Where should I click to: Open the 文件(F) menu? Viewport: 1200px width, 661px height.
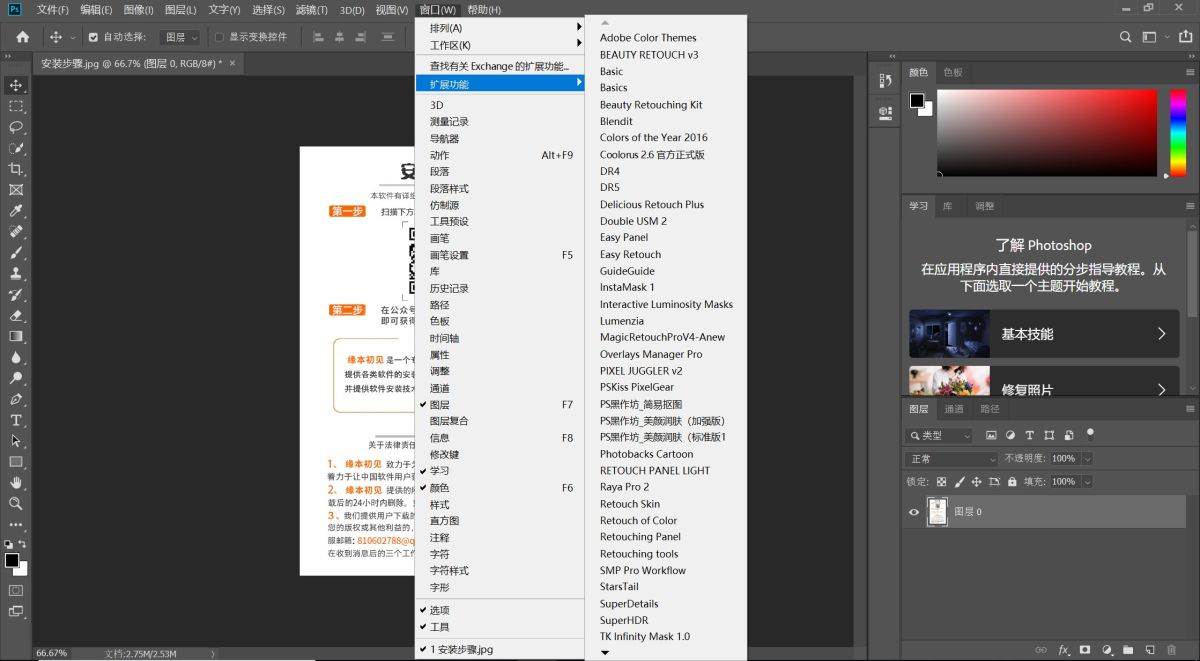[53, 10]
